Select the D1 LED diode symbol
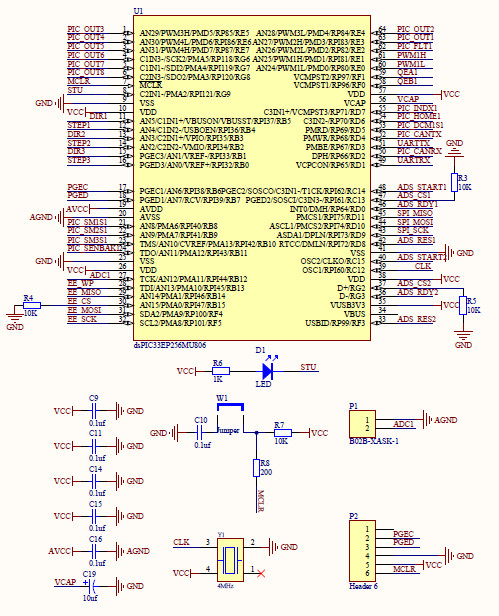499x616 pixels. click(x=268, y=370)
